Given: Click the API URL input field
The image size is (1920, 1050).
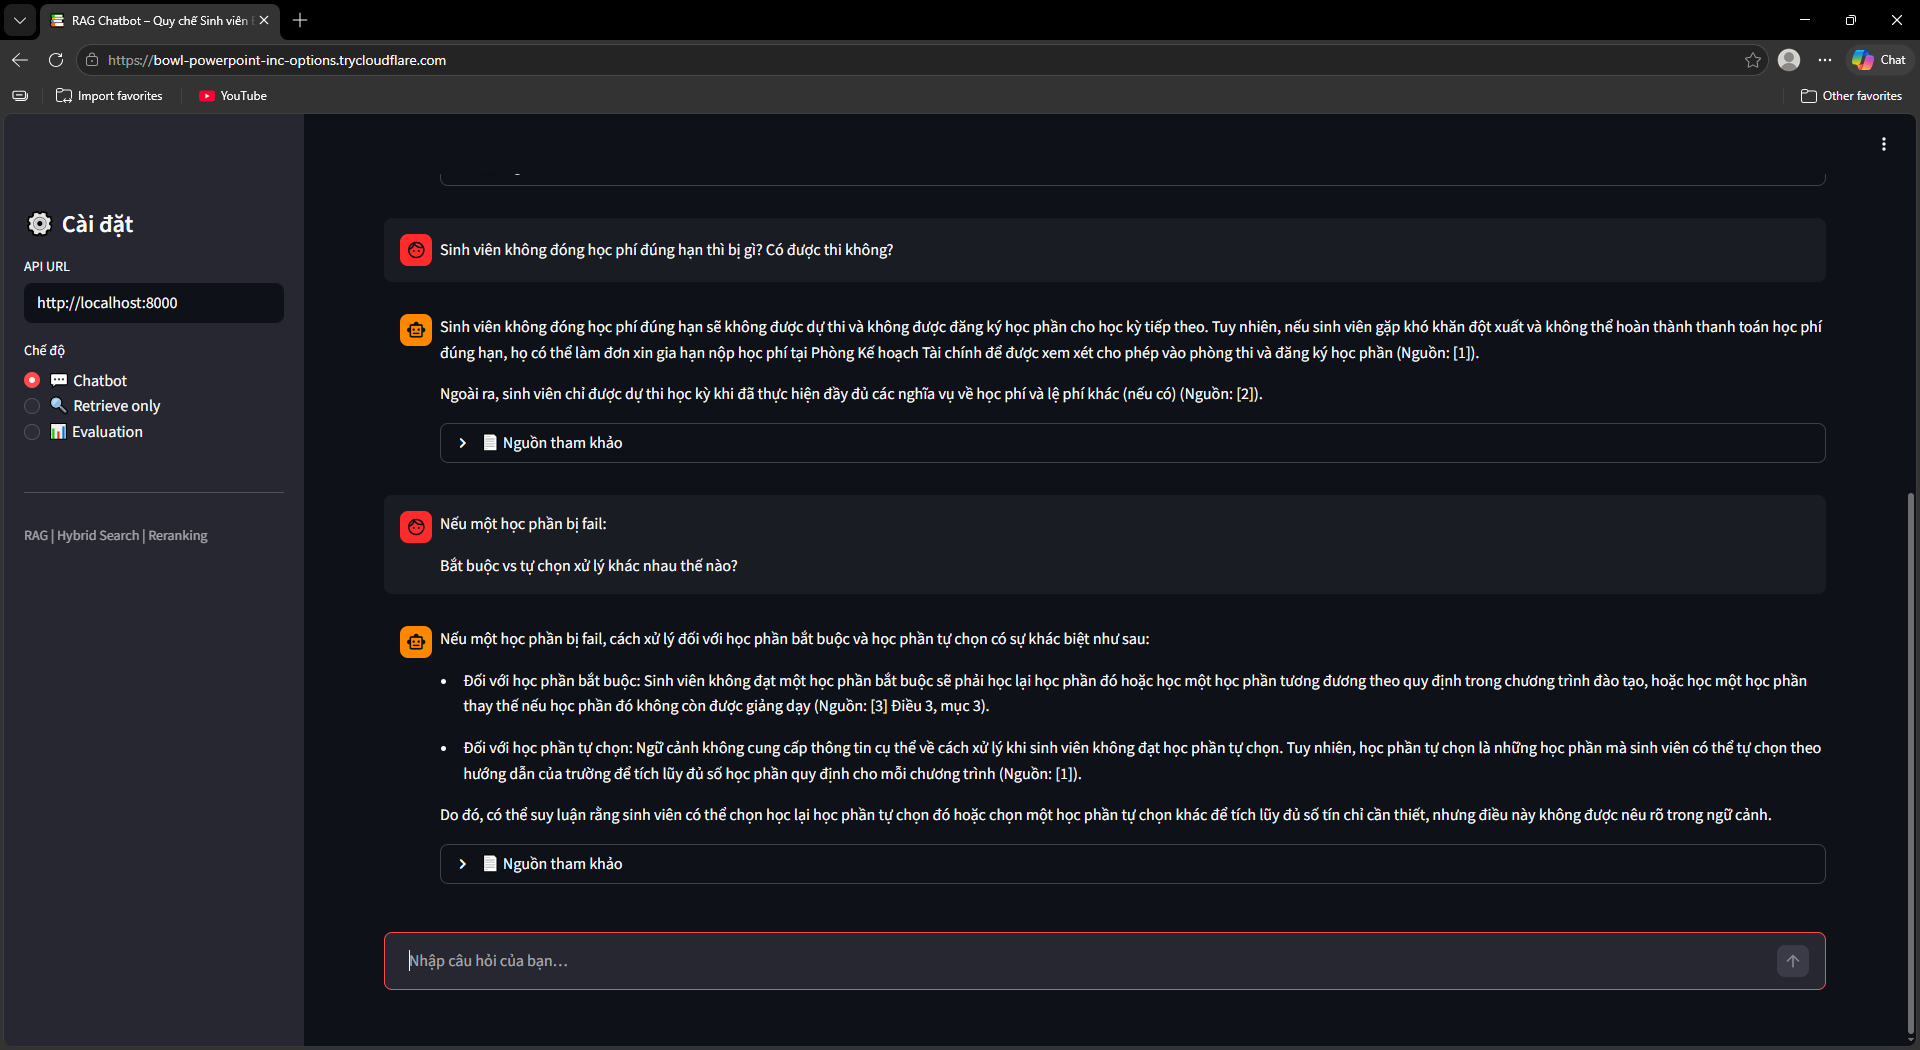Looking at the screenshot, I should tap(154, 303).
